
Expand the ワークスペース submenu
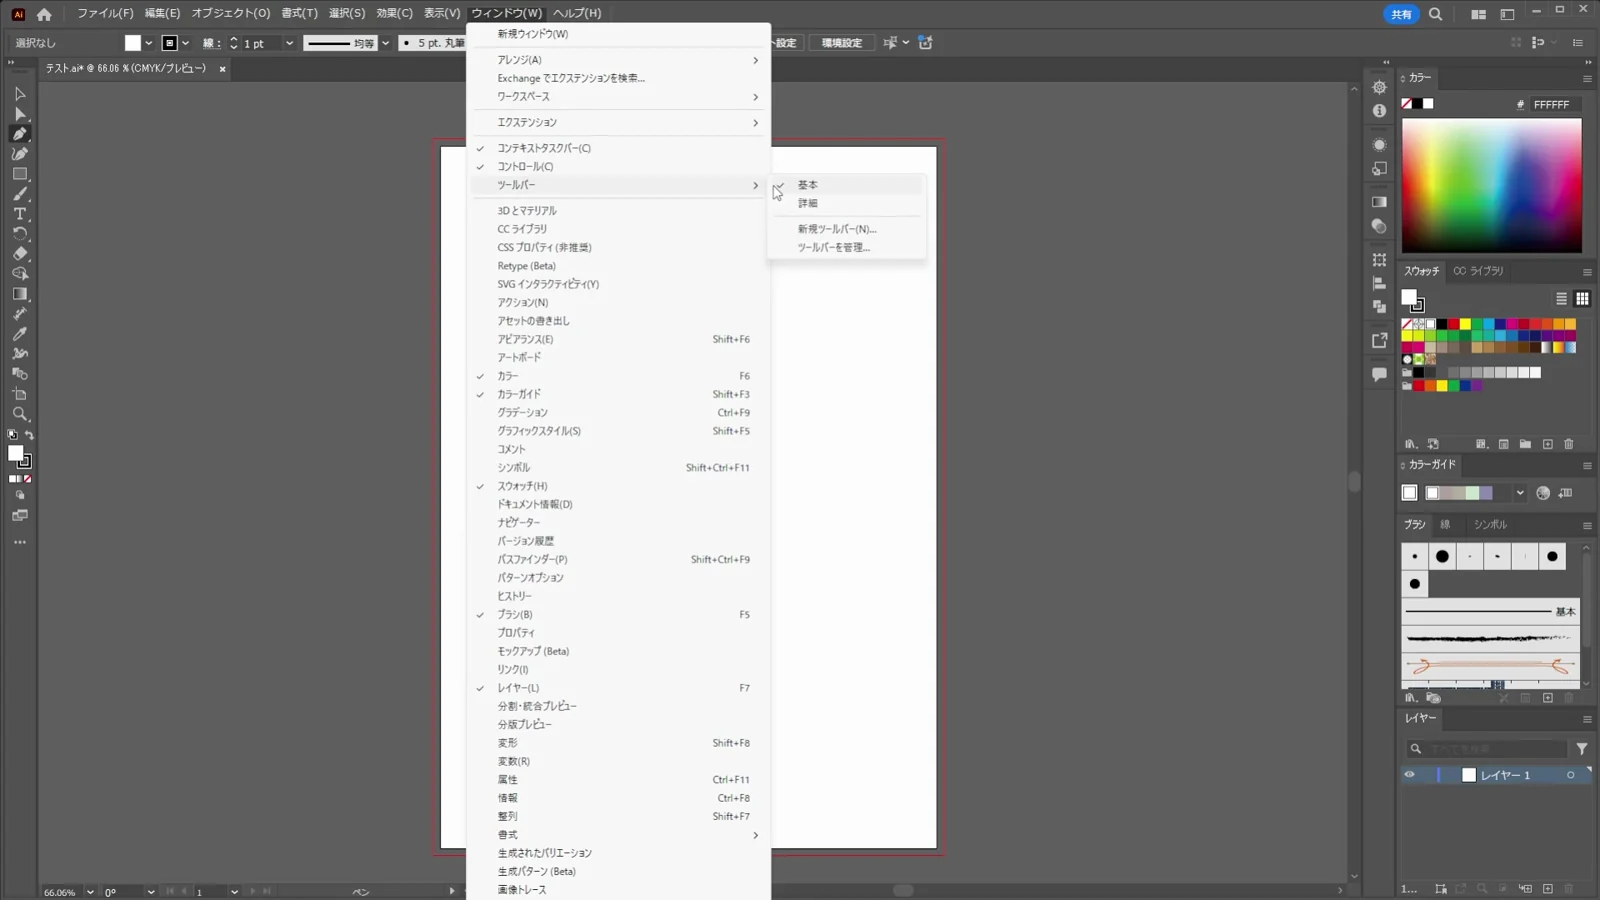click(618, 97)
